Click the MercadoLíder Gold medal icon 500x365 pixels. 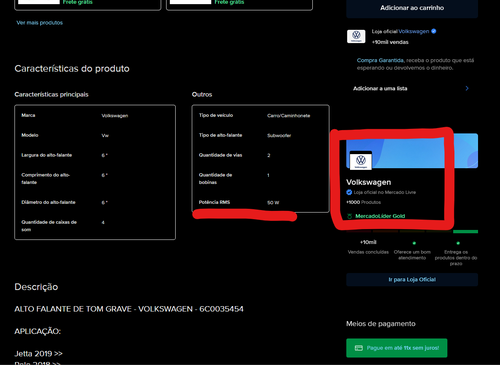click(350, 216)
